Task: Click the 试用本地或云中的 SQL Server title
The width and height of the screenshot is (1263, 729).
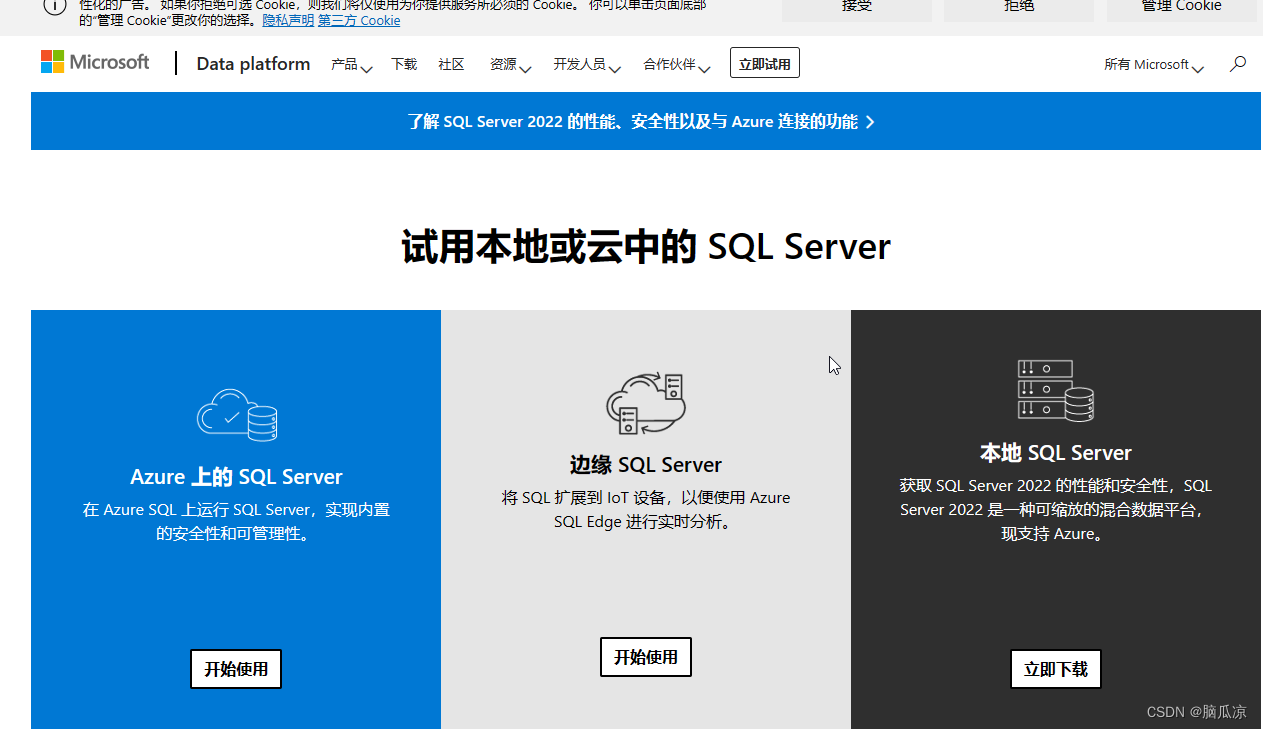Action: (x=646, y=247)
